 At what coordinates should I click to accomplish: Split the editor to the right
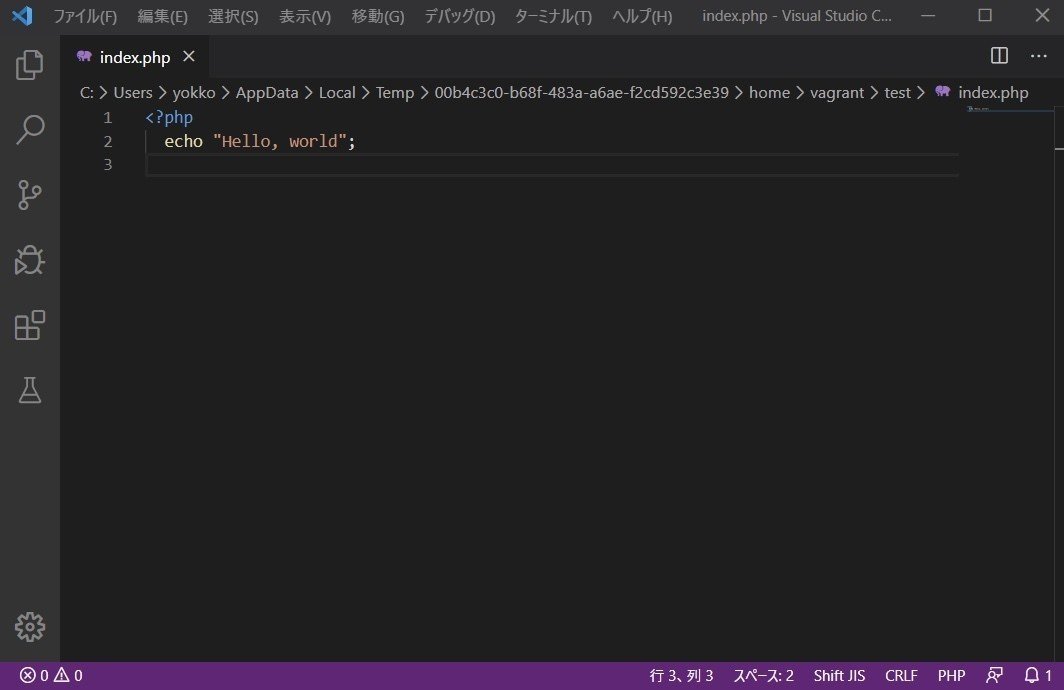(x=999, y=56)
